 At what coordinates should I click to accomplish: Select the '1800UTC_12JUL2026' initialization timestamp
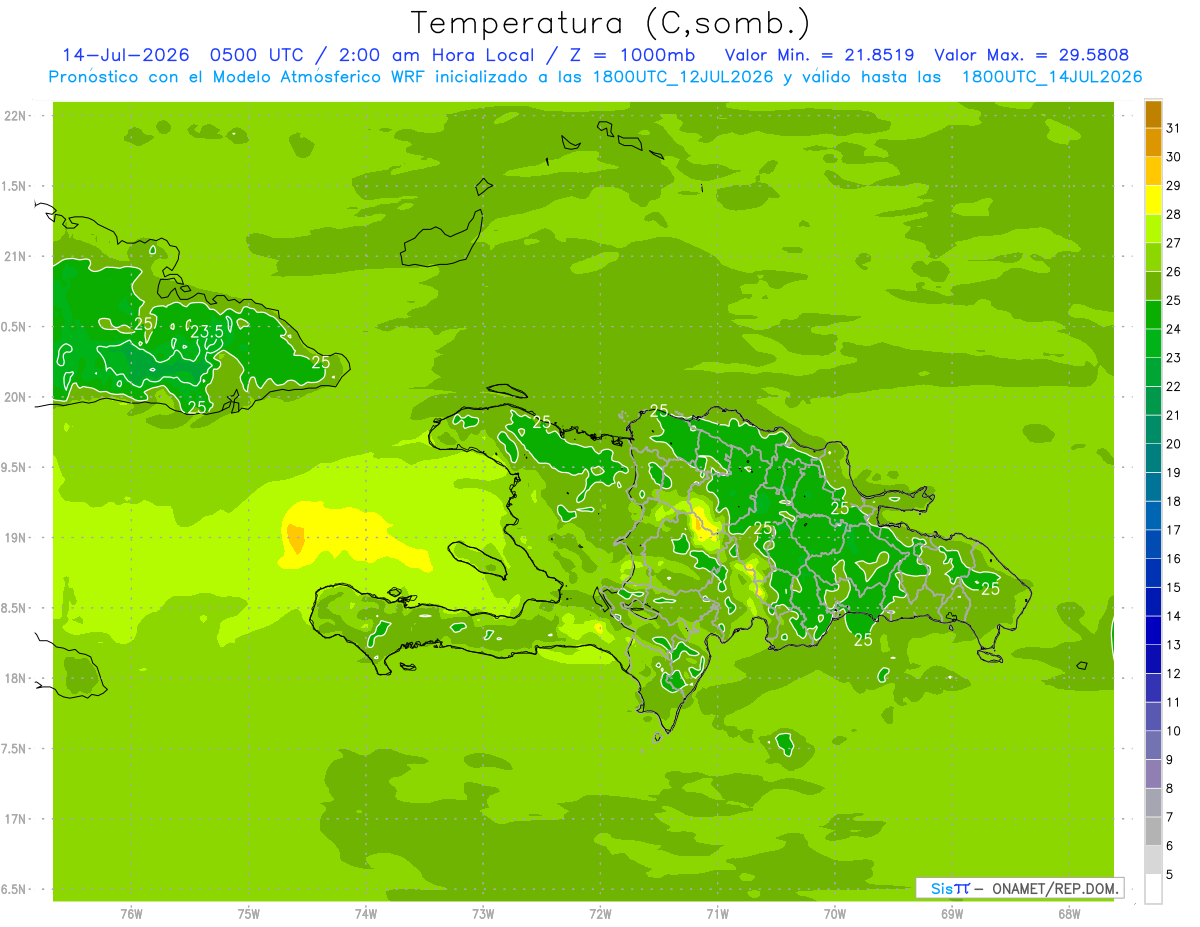682,77
